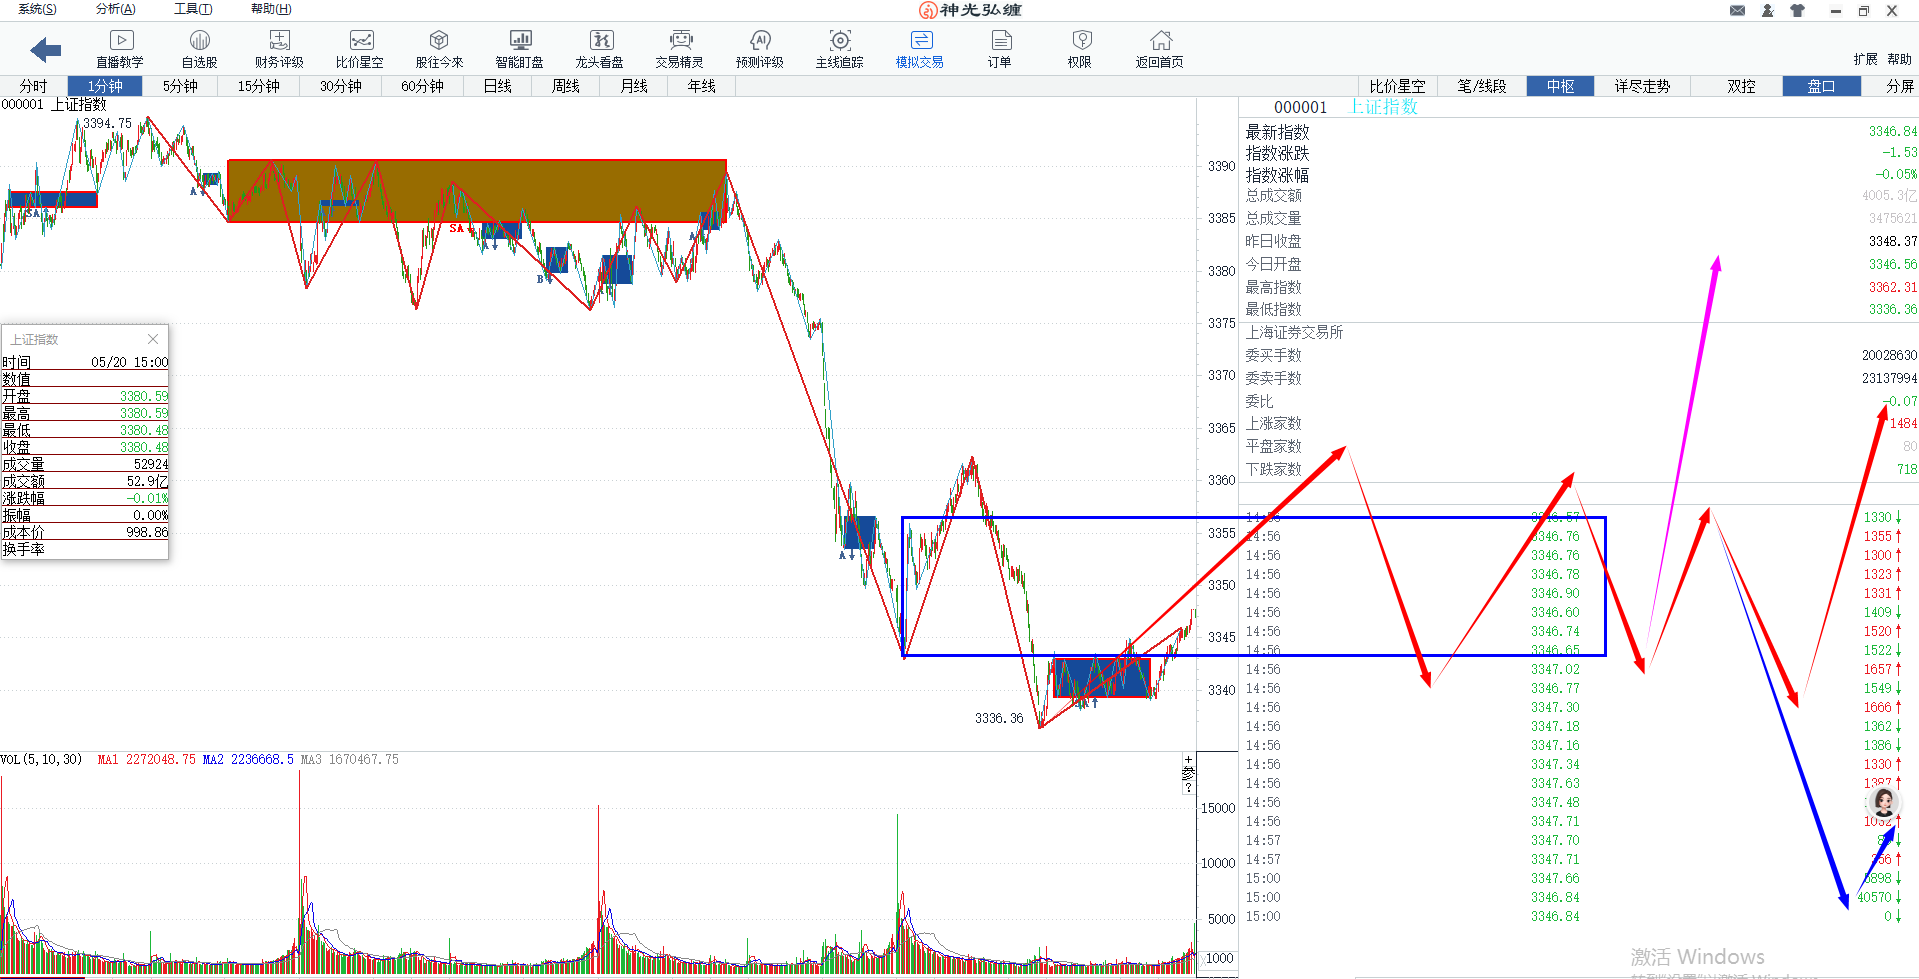1919x979 pixels.
Task: Toggle the 盘口 quote panel
Action: [1821, 86]
